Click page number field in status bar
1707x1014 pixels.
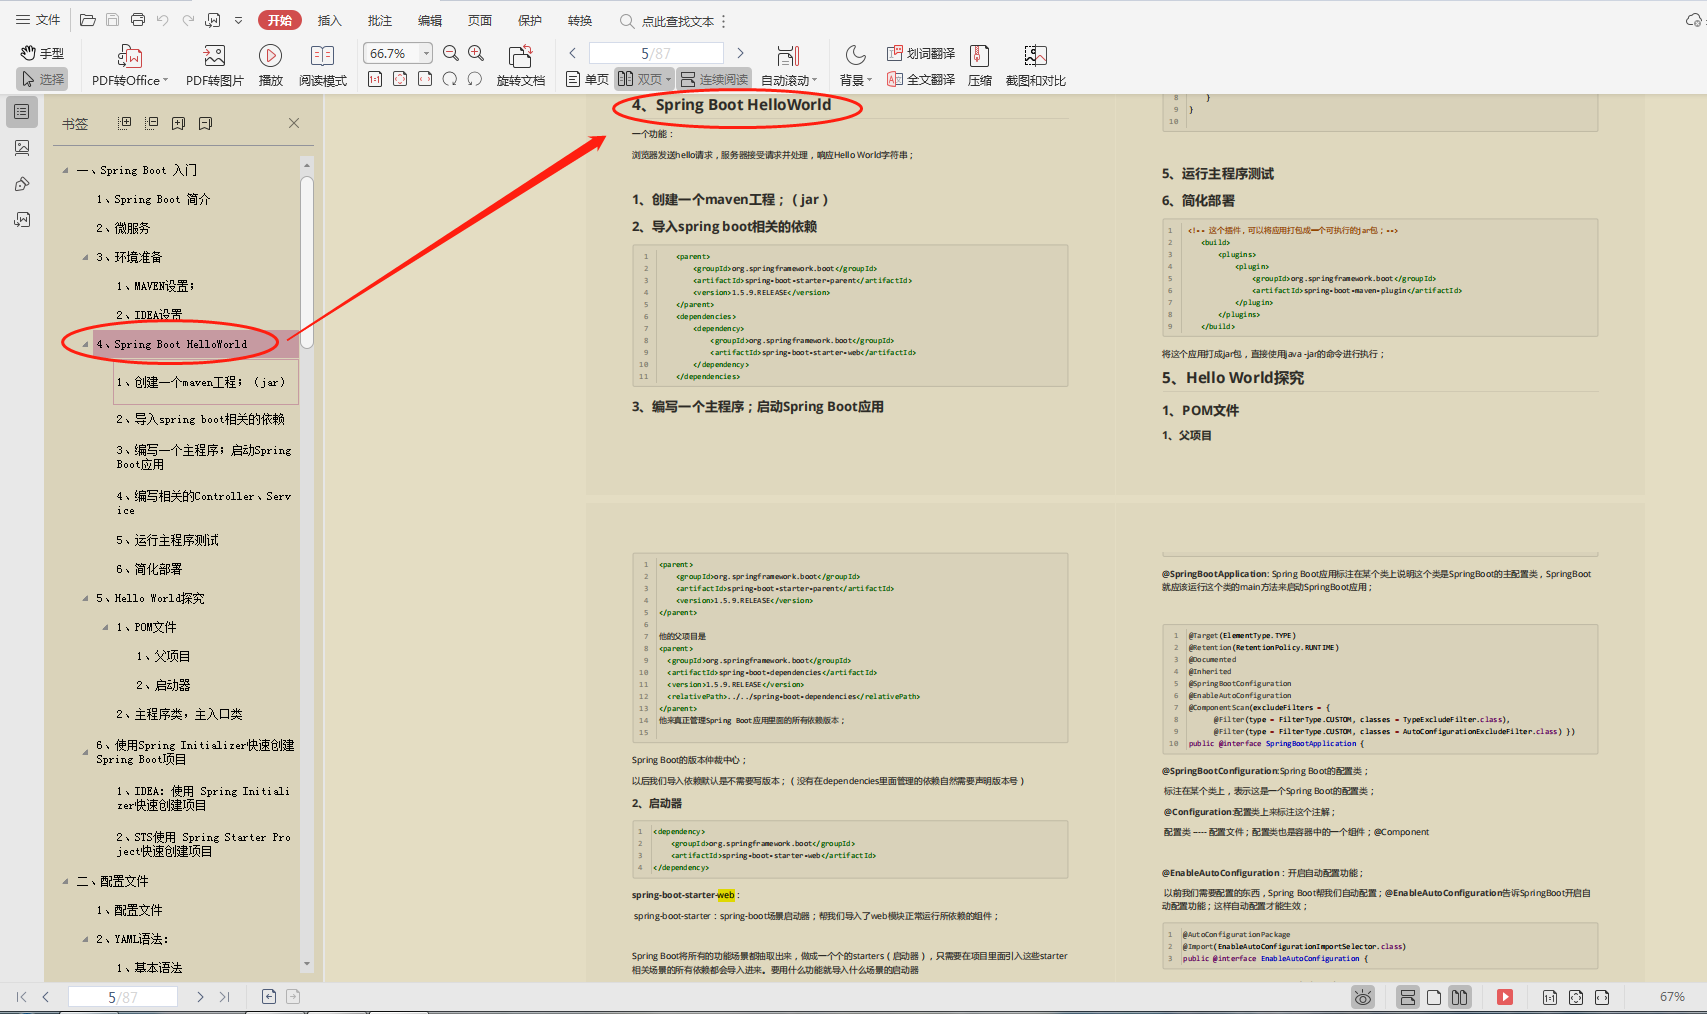click(123, 997)
